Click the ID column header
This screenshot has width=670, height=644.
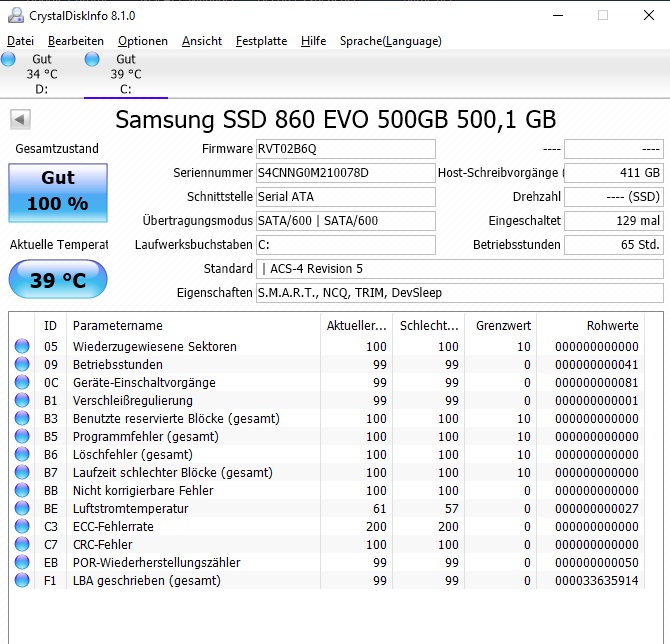pos(50,326)
